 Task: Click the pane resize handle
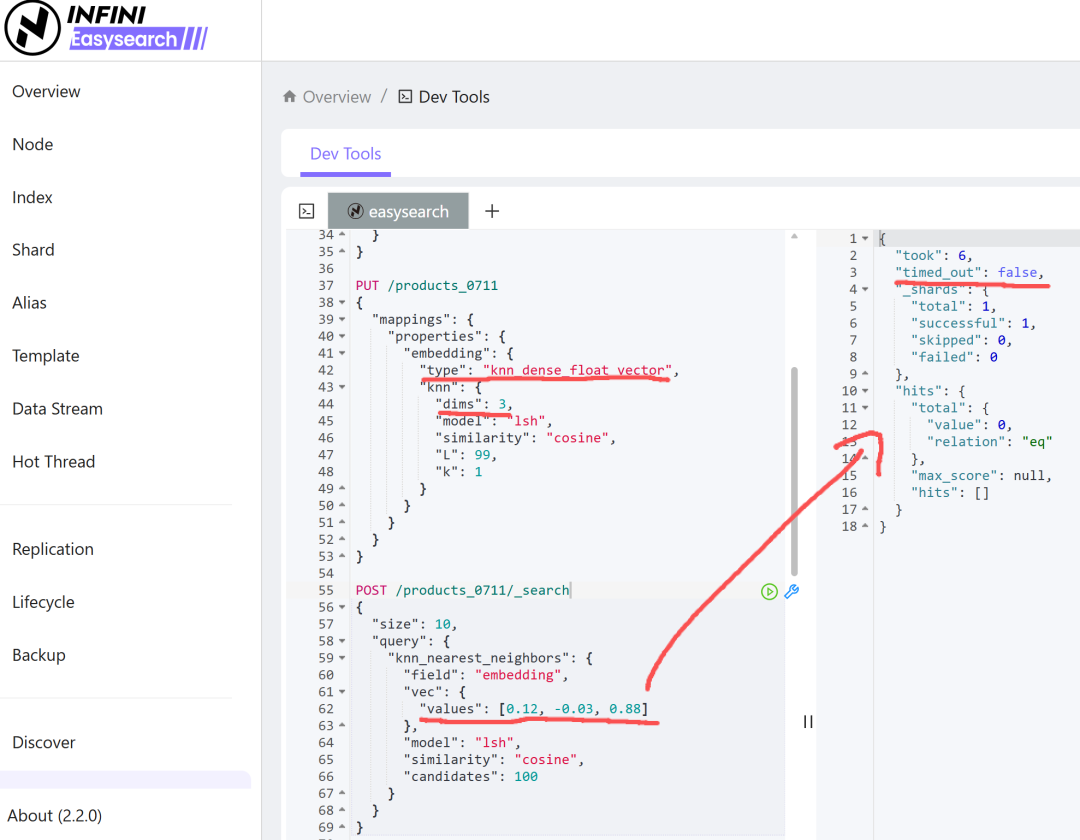(808, 722)
